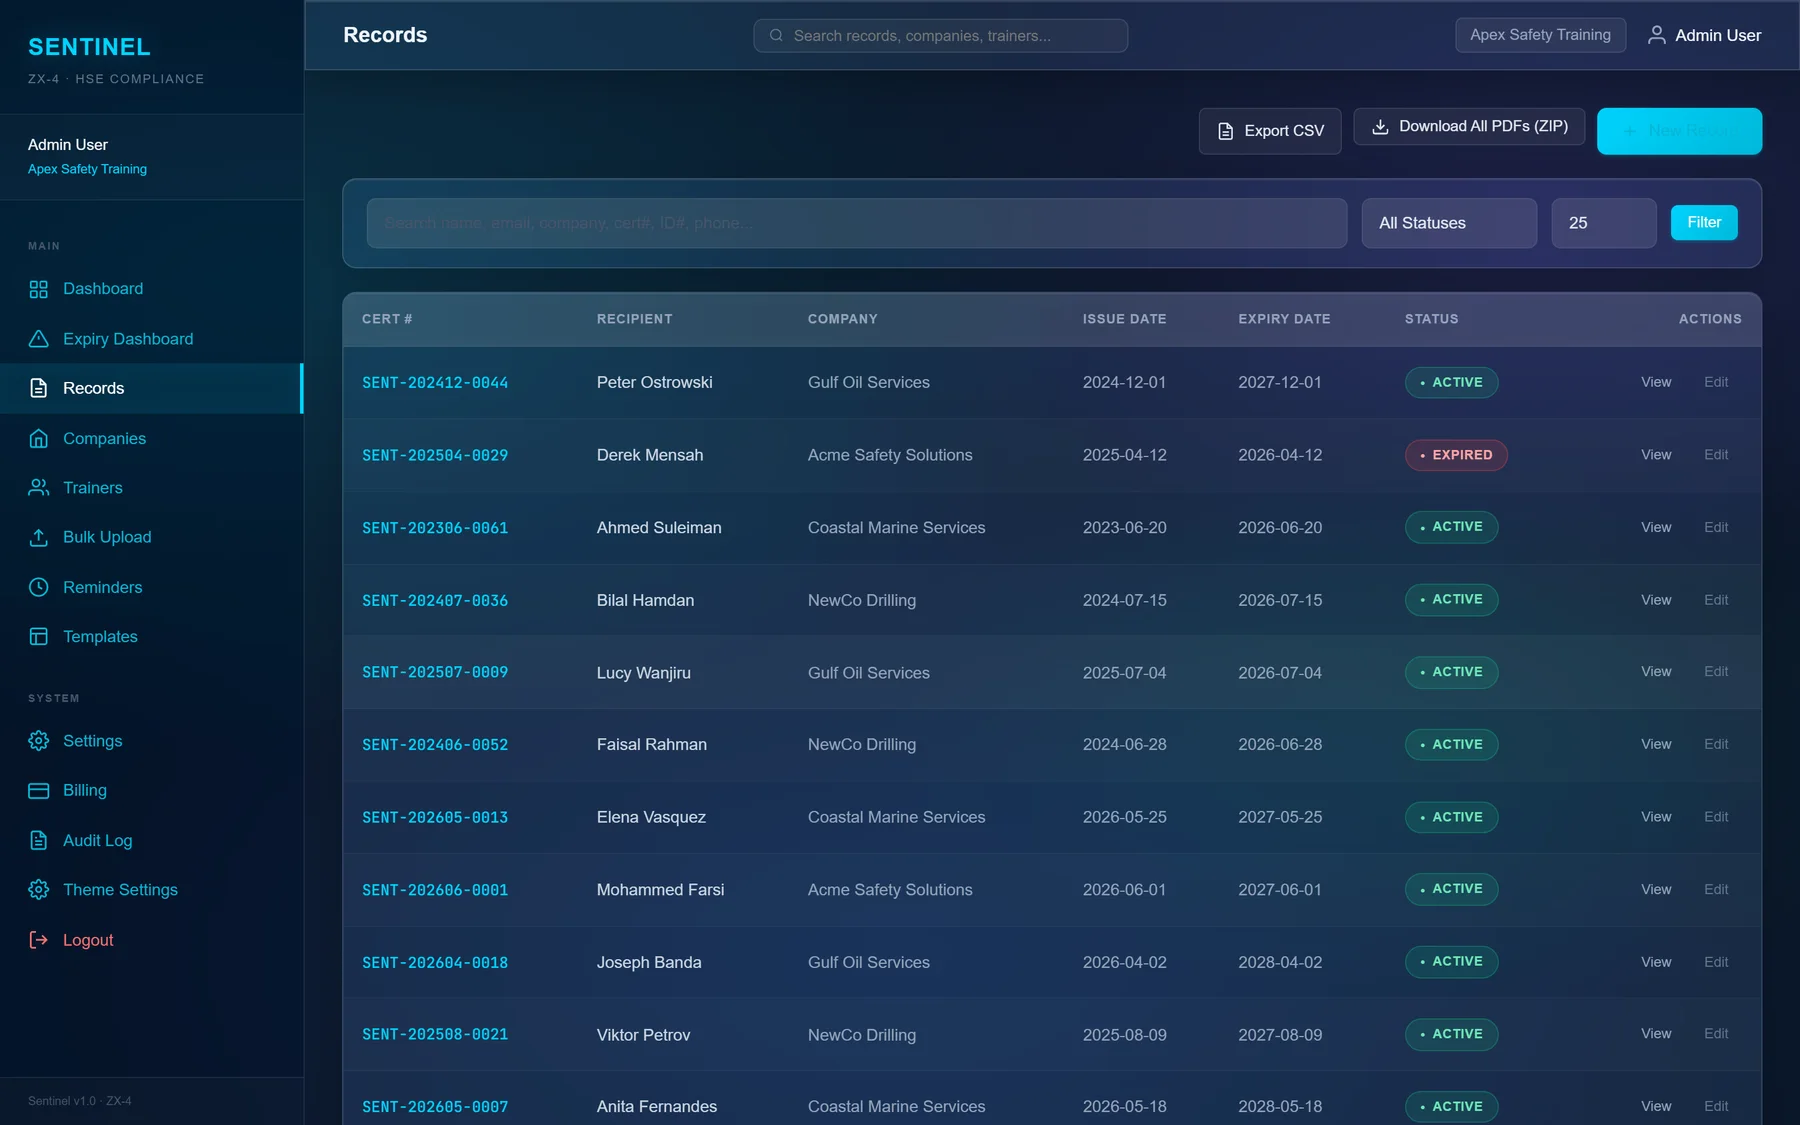View Anita Fernandes's record

1656,1106
